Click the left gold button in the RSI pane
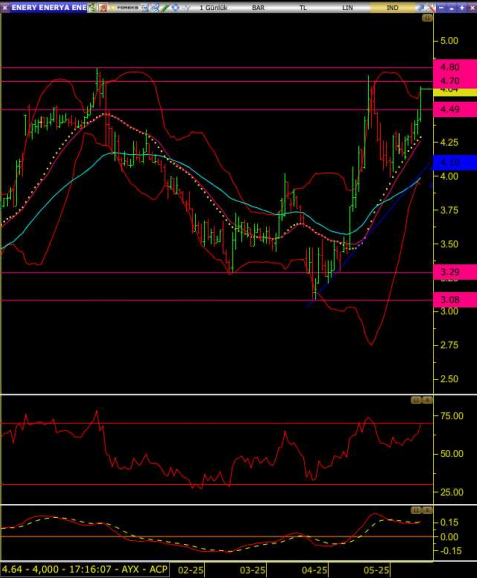Image resolution: width=477 pixels, height=578 pixels. coord(416,400)
